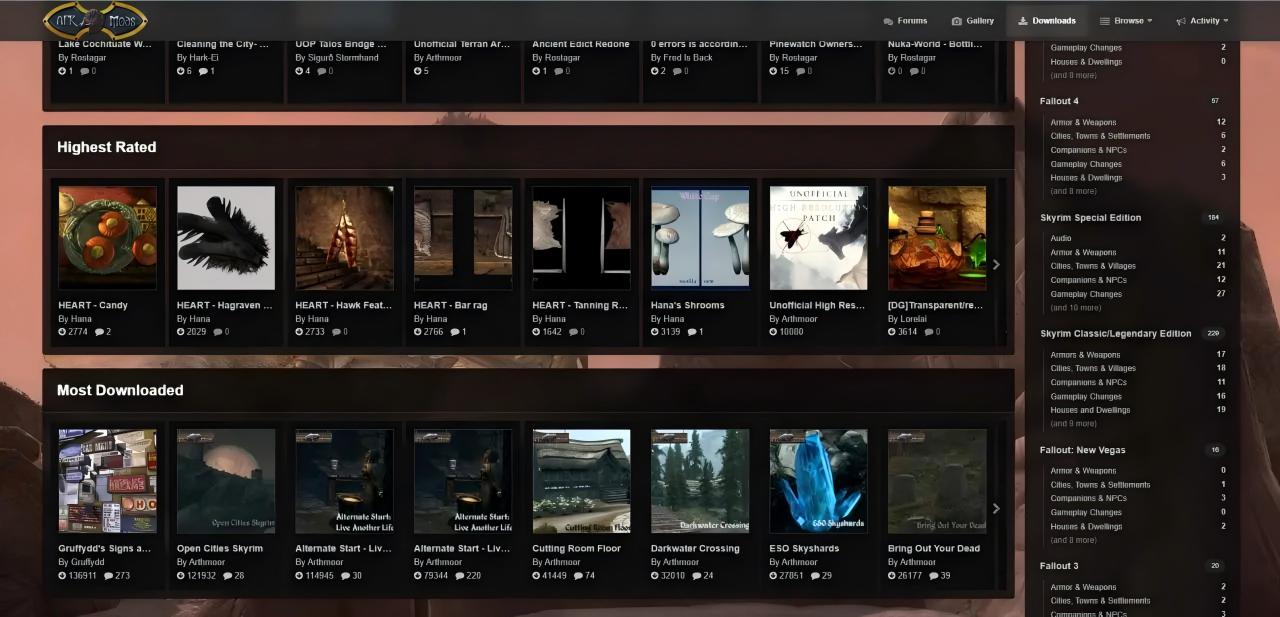1280x617 pixels.
Task: Open the Darkwater Crossing thumbnail
Action: click(x=700, y=481)
